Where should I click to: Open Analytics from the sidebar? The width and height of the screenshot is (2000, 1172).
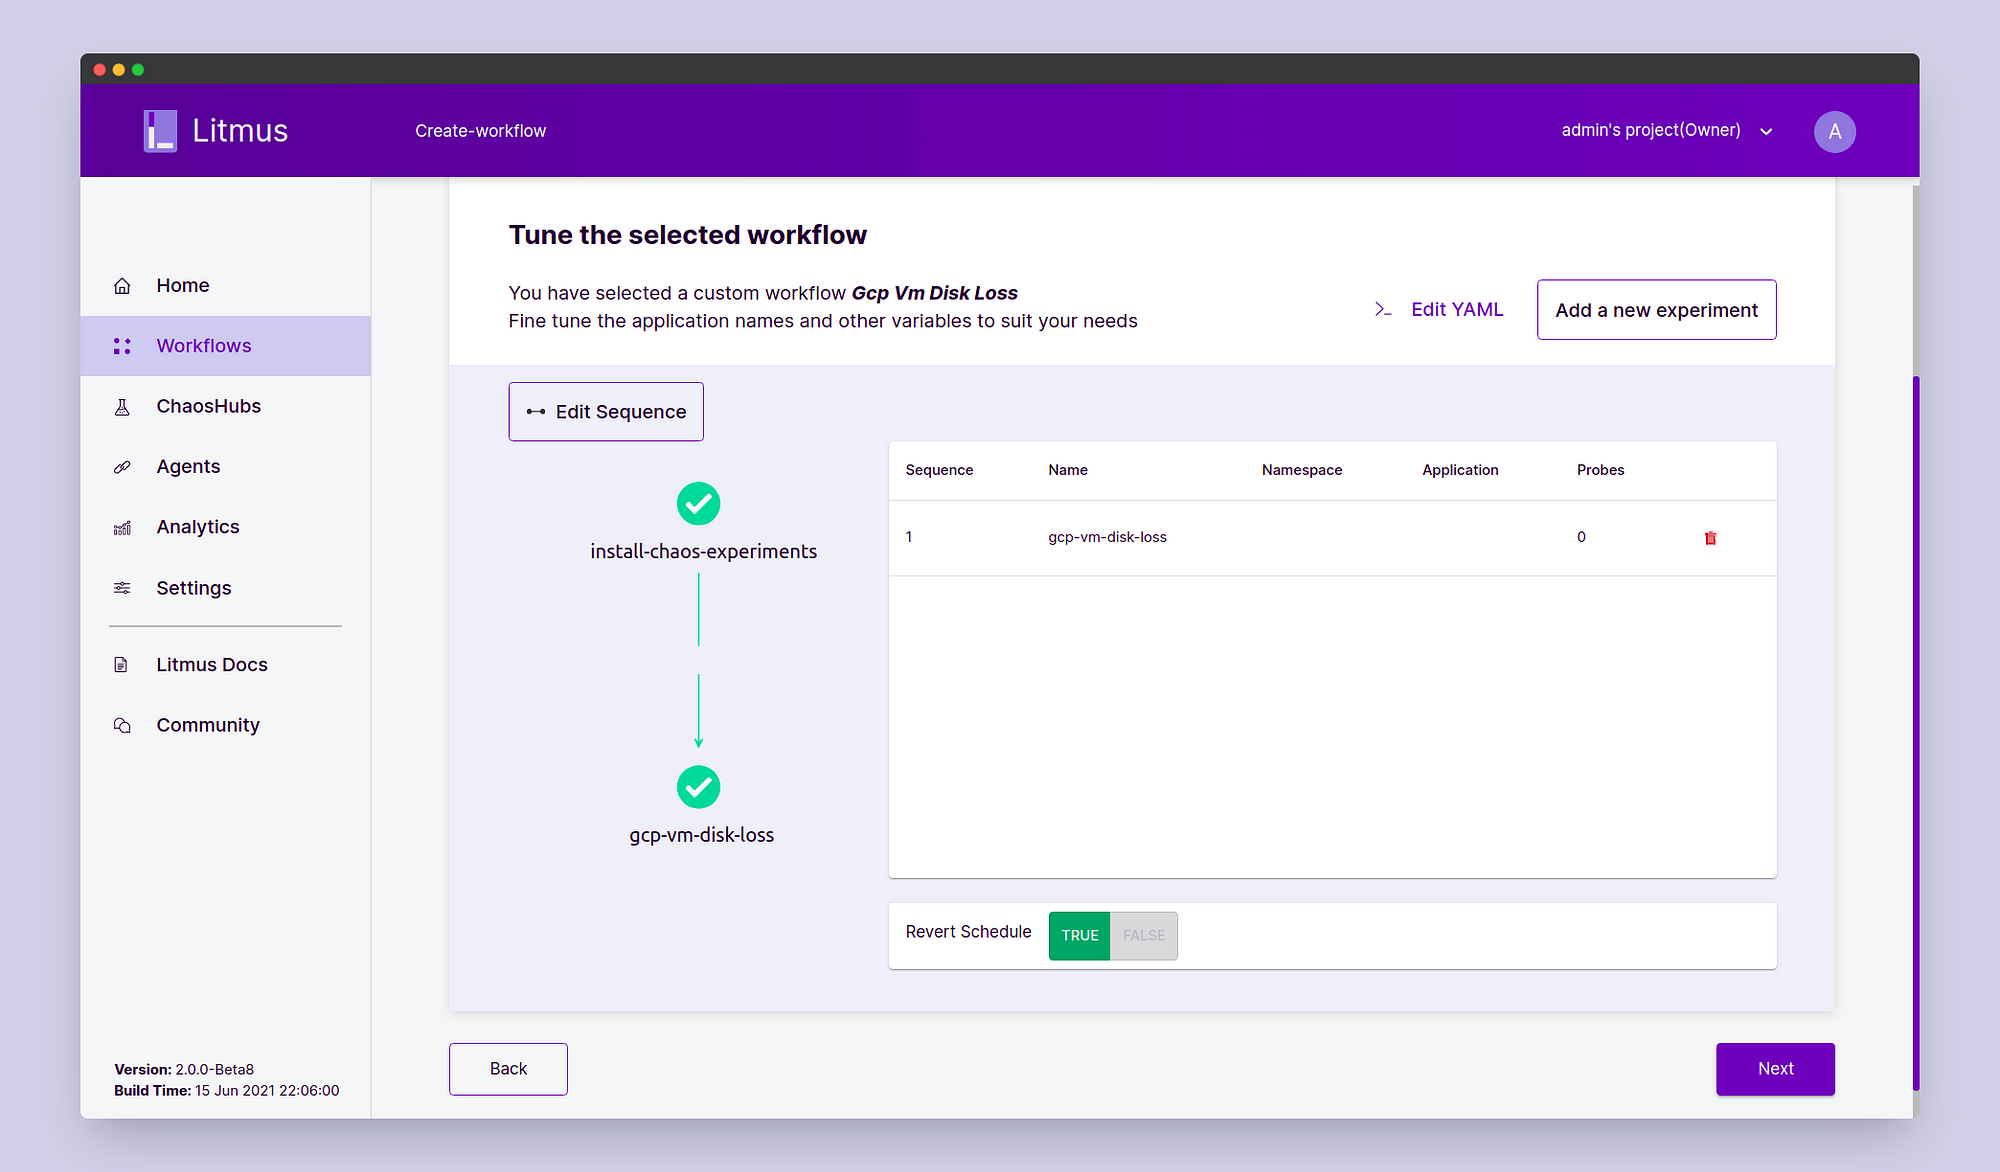click(x=225, y=527)
